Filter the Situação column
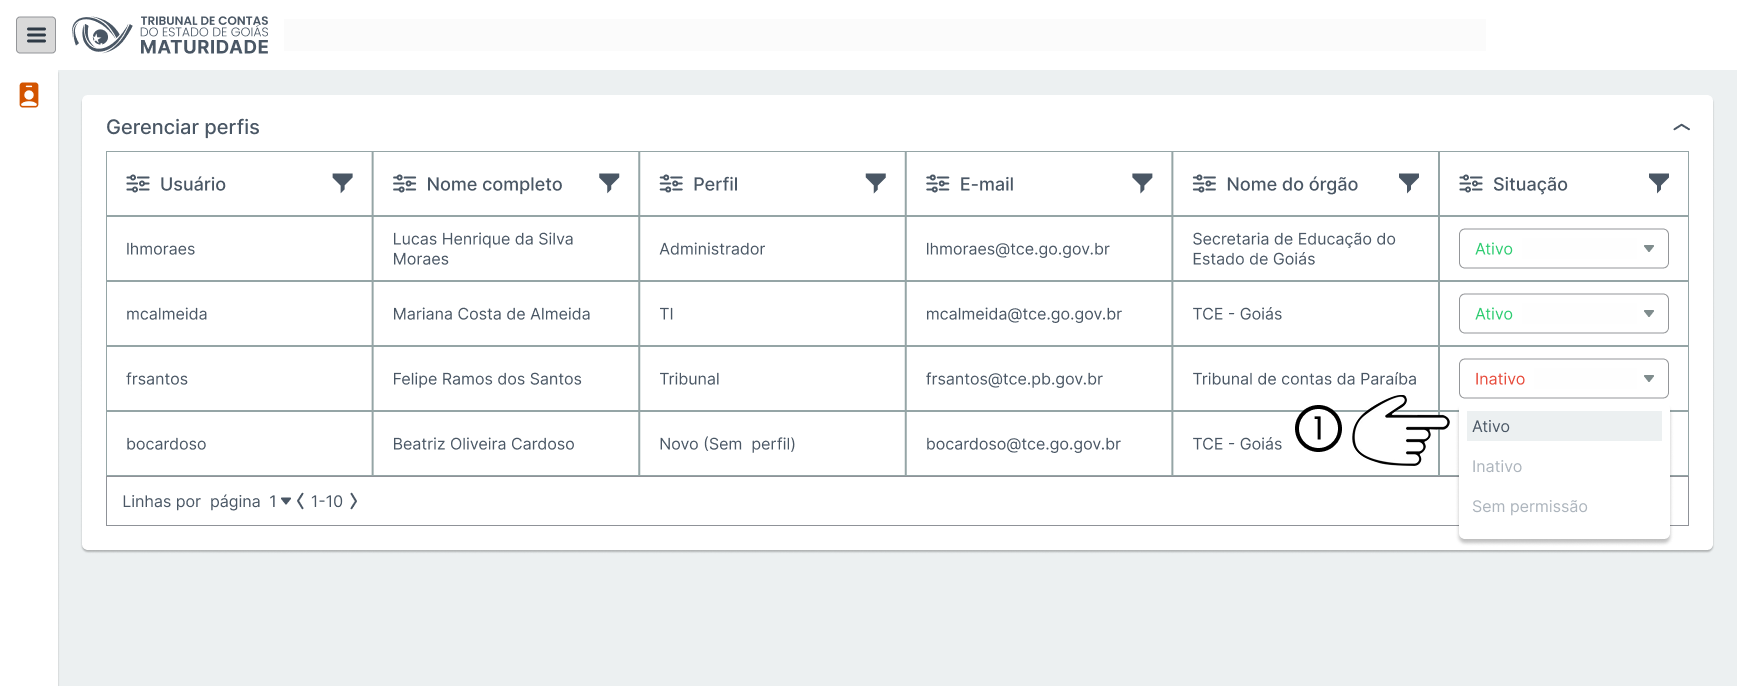 tap(1658, 183)
